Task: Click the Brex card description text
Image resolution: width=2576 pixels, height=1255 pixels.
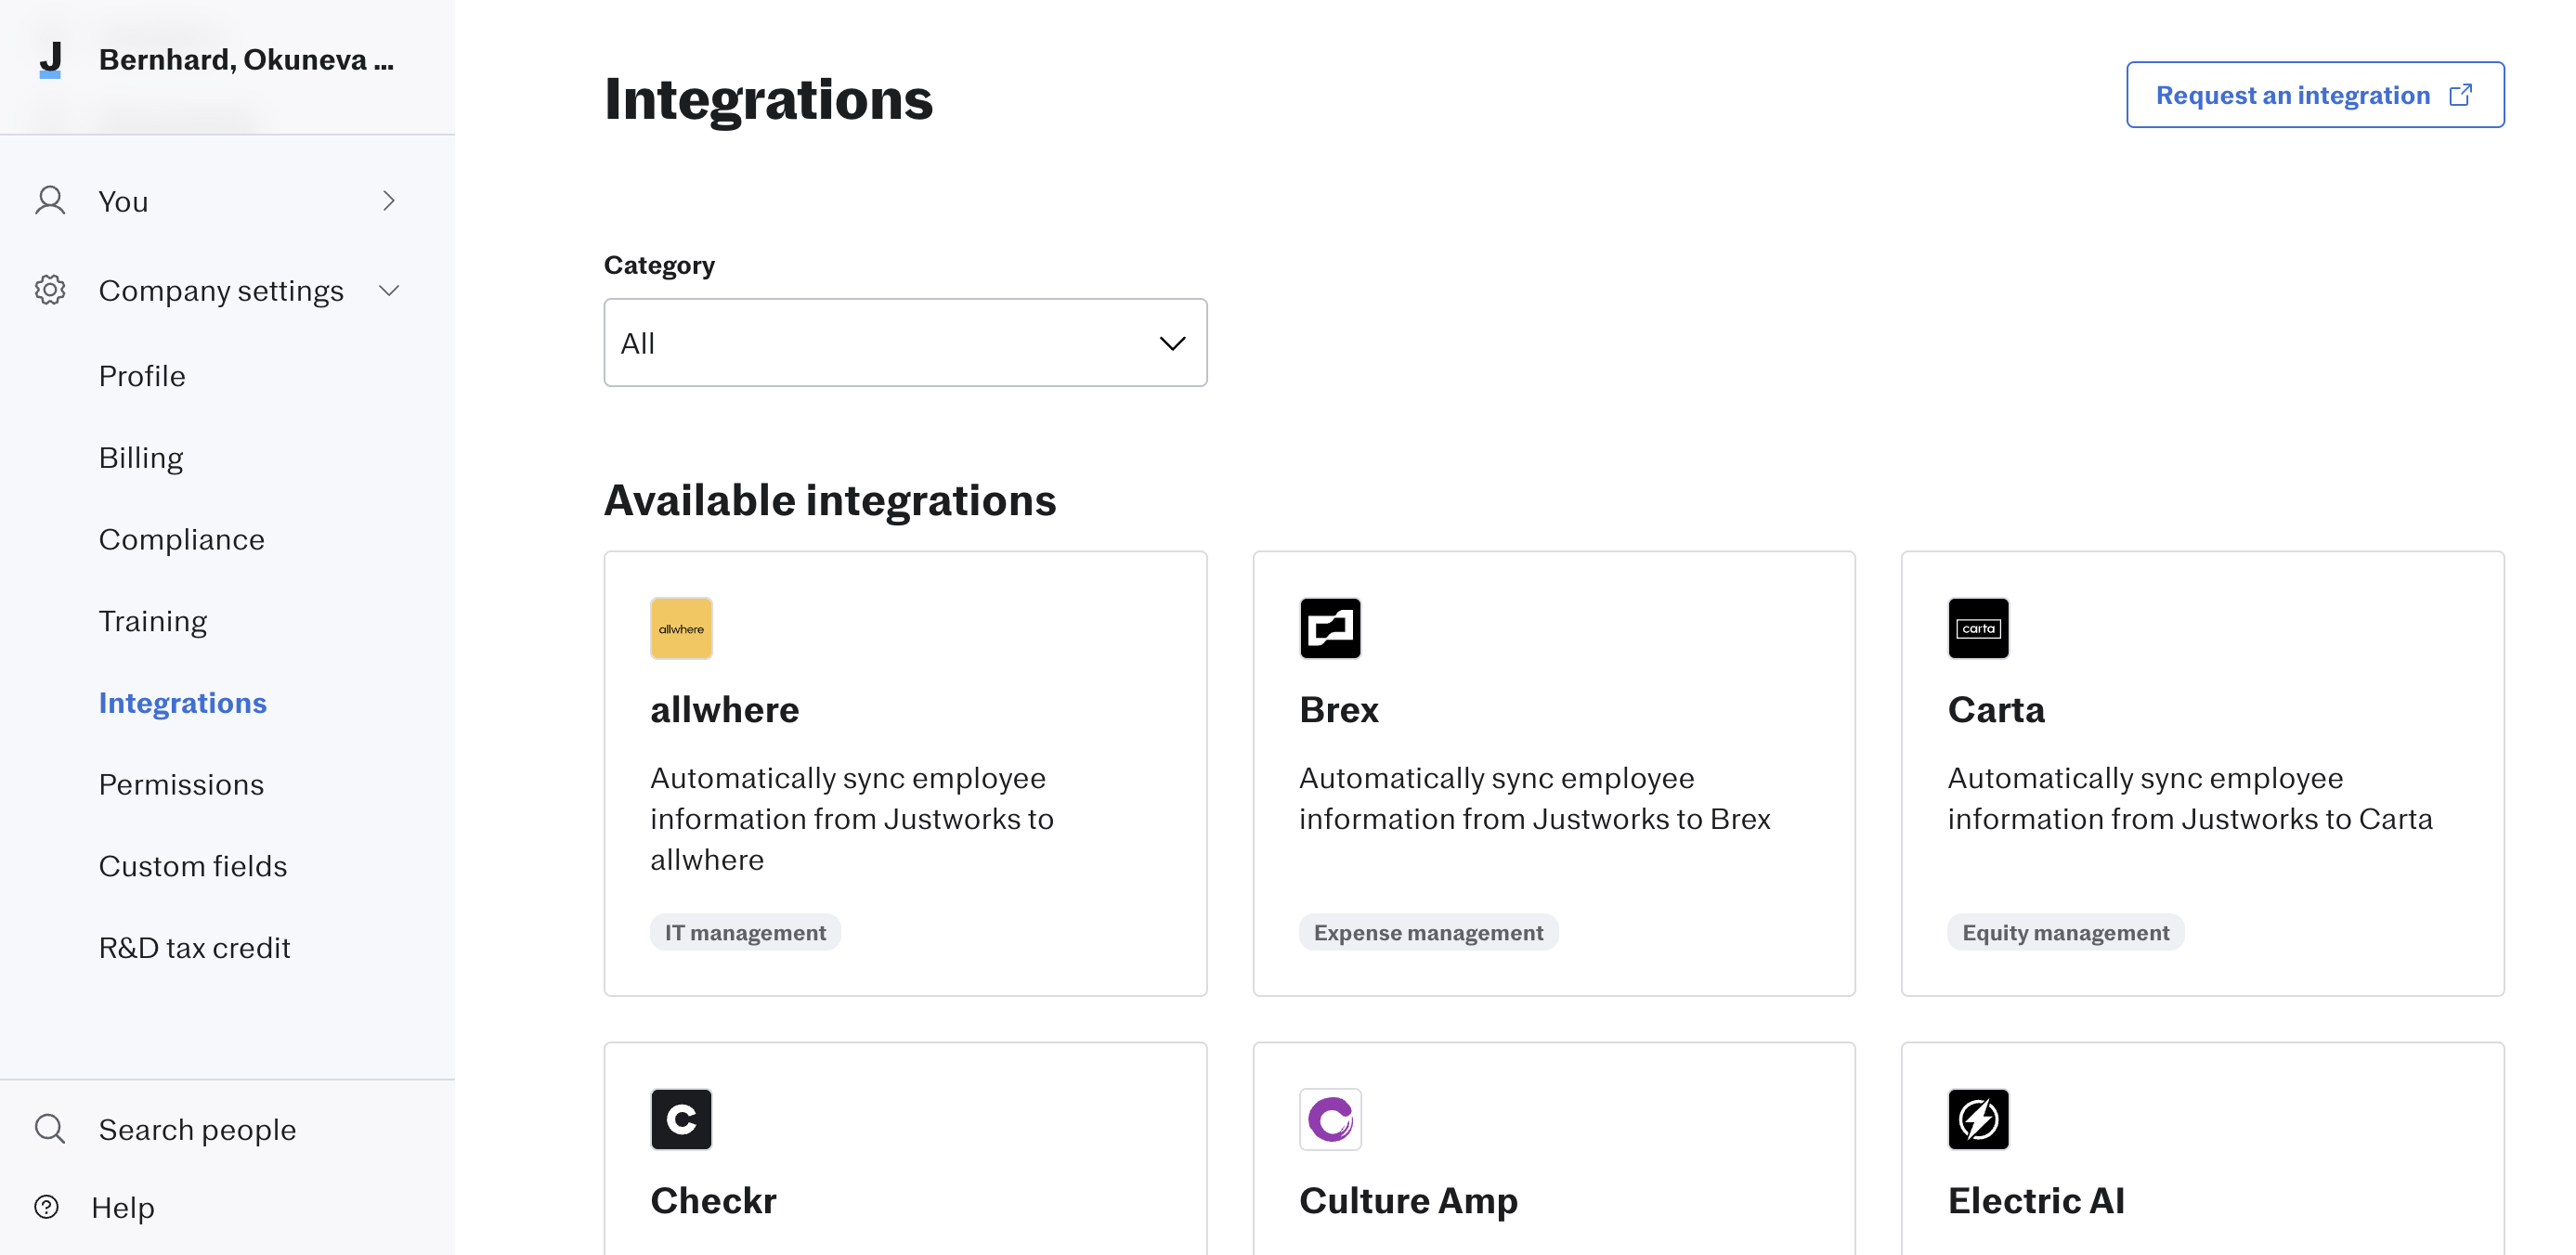Action: tap(1535, 798)
